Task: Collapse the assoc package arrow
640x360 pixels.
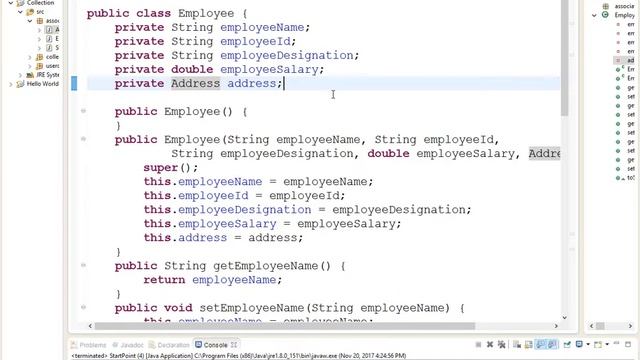Action: 30,21
